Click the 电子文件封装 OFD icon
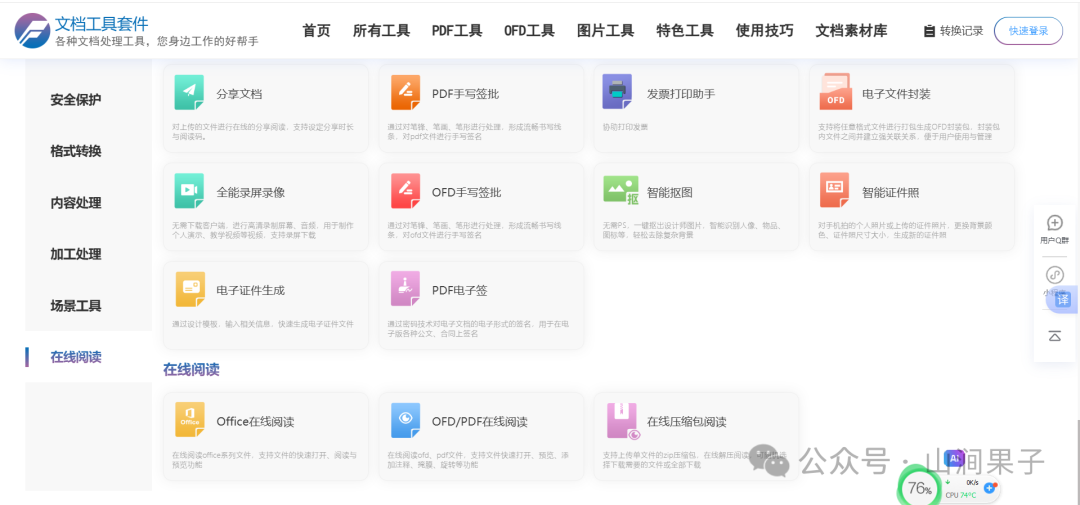Viewport: 1080px width, 505px height. pyautogui.click(x=835, y=92)
